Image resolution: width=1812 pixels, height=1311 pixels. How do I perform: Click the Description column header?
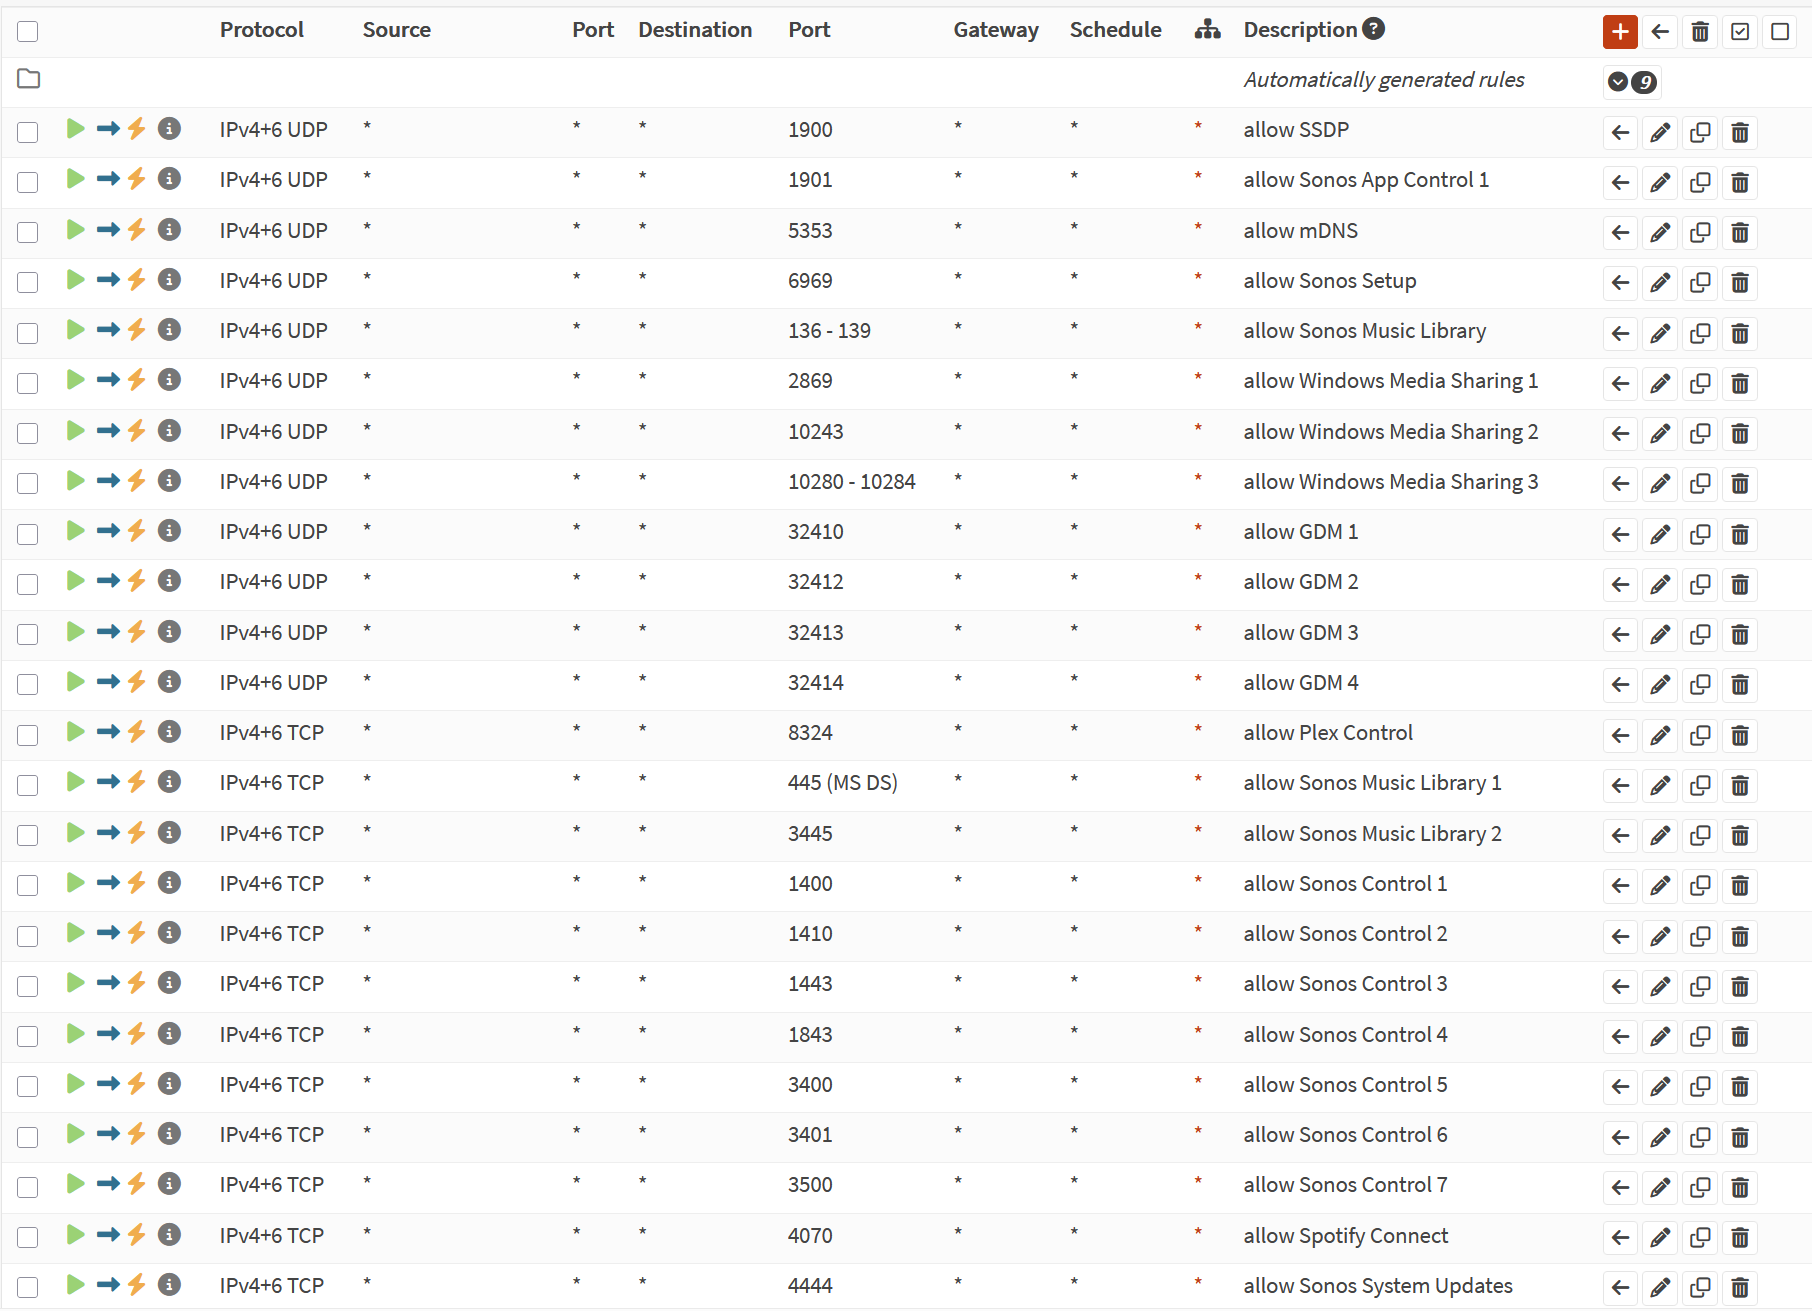[1300, 30]
